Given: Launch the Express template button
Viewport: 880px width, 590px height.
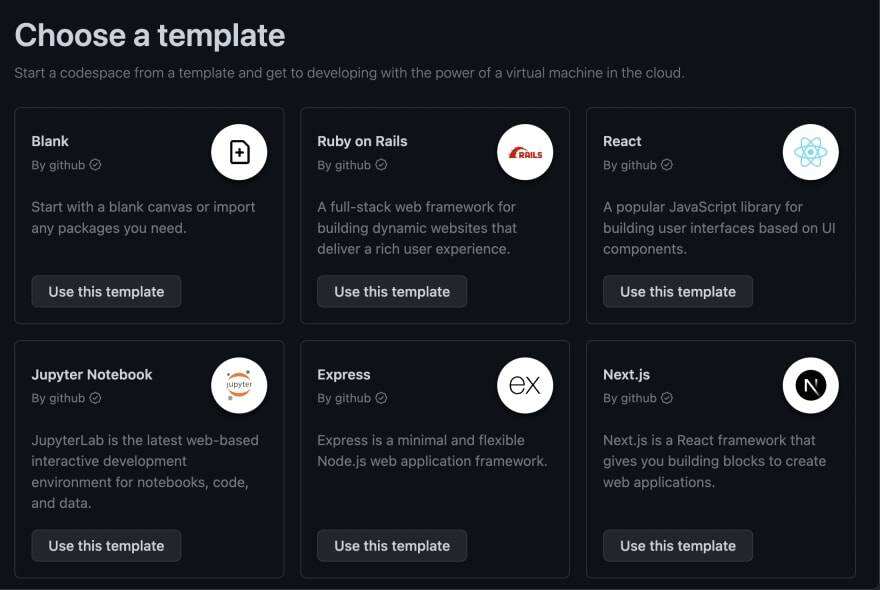Looking at the screenshot, I should pyautogui.click(x=392, y=546).
